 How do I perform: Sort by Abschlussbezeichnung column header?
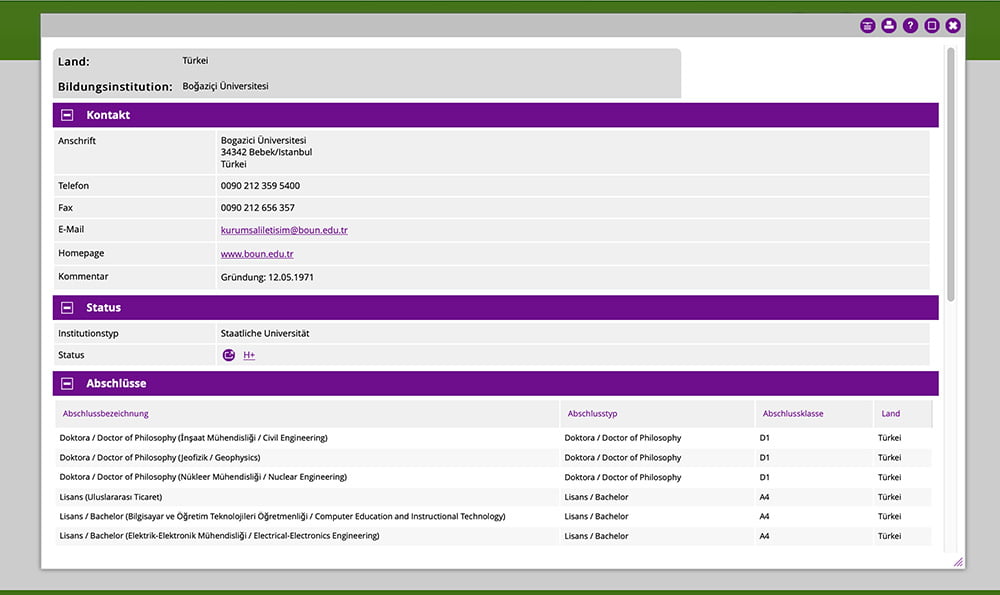(106, 413)
